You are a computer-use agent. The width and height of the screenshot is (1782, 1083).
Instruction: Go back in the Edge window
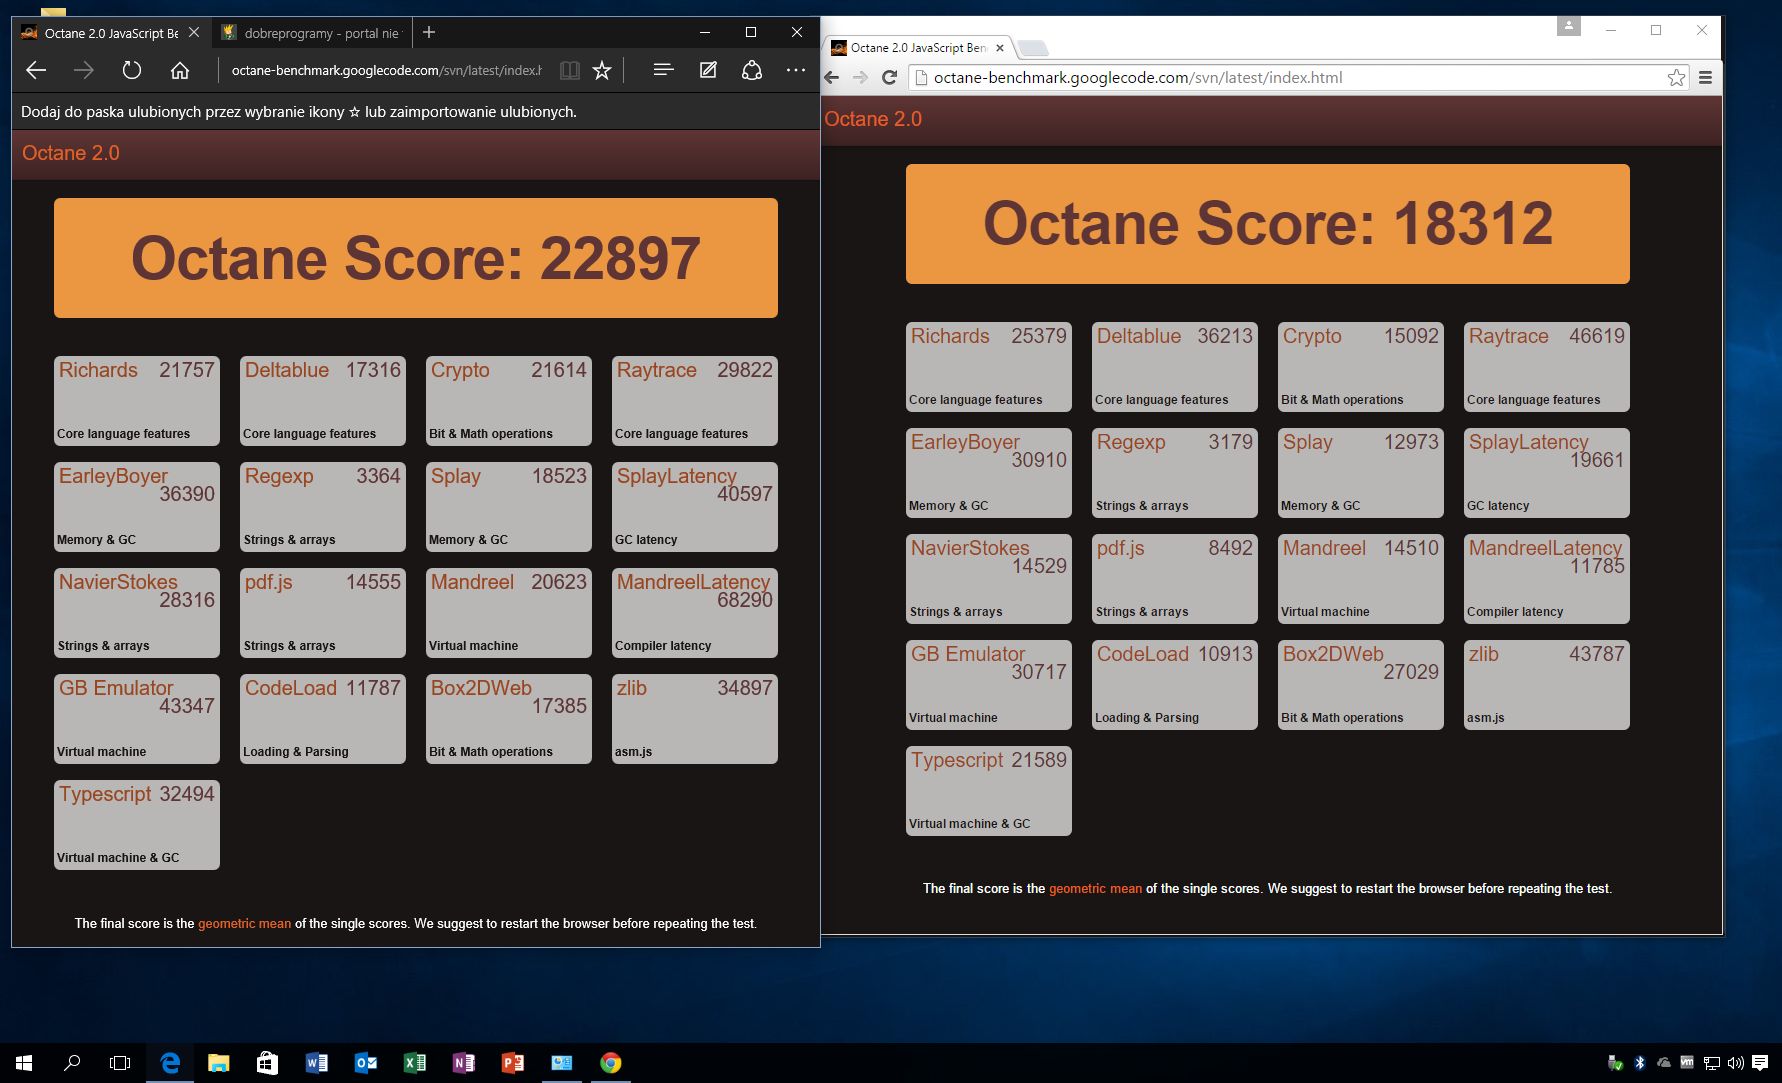37,70
